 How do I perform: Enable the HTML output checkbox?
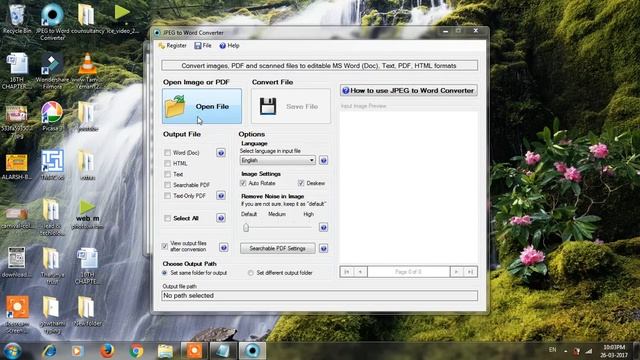[x=167, y=163]
